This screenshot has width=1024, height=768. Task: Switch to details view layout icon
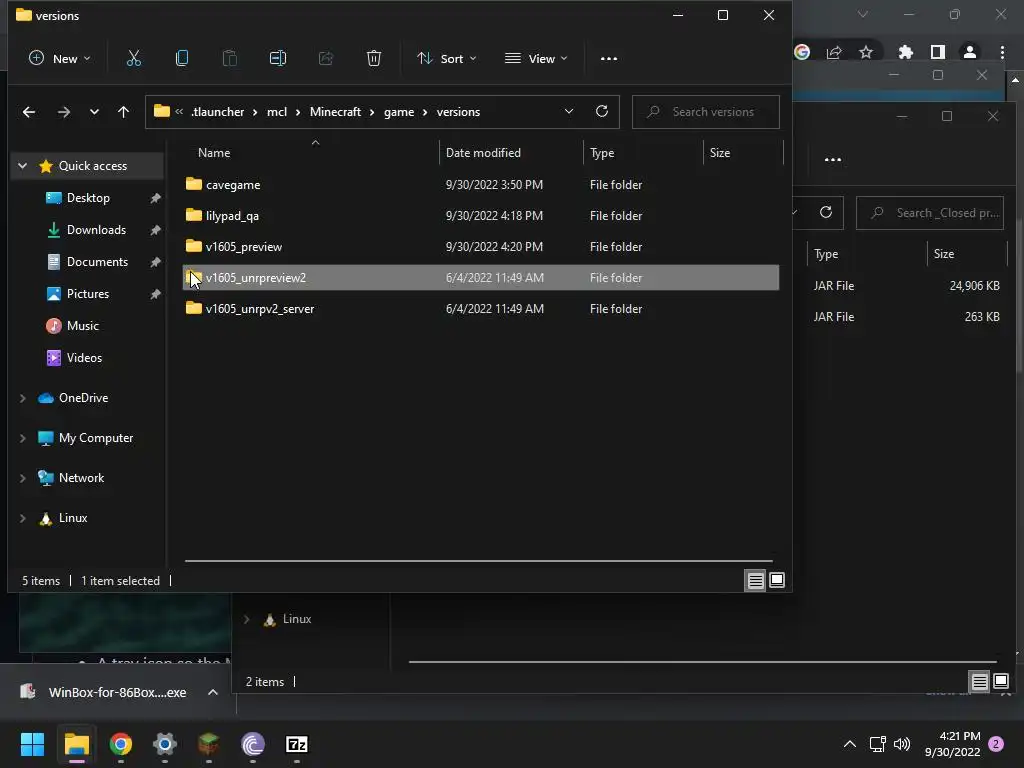coord(755,580)
